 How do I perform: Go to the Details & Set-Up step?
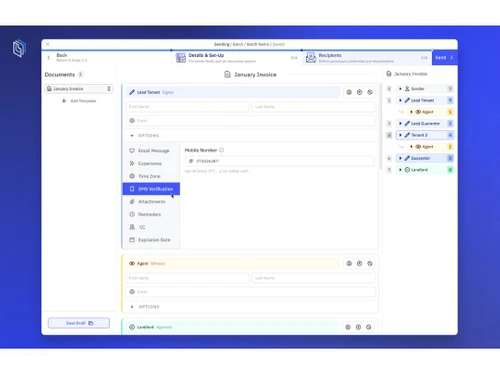[x=237, y=58]
